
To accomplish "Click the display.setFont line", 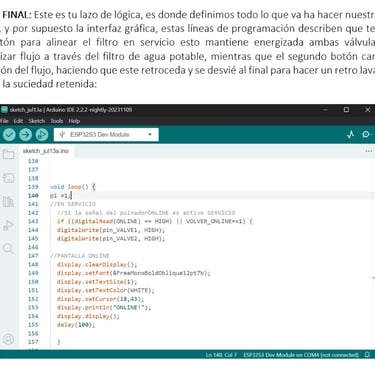I will pyautogui.click(x=134, y=273).
